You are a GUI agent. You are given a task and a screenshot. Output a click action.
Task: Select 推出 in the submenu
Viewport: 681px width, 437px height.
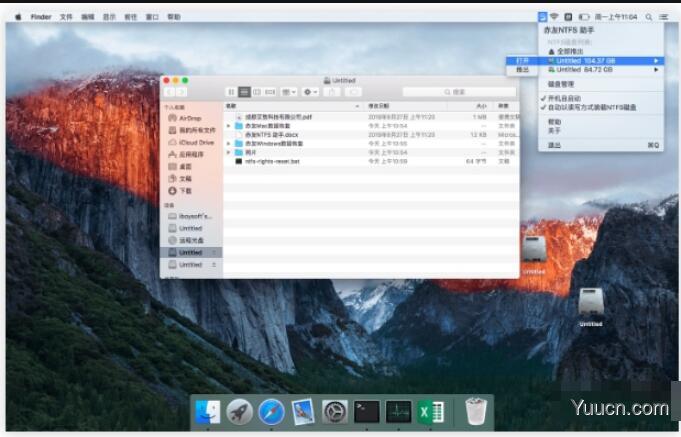[522, 70]
